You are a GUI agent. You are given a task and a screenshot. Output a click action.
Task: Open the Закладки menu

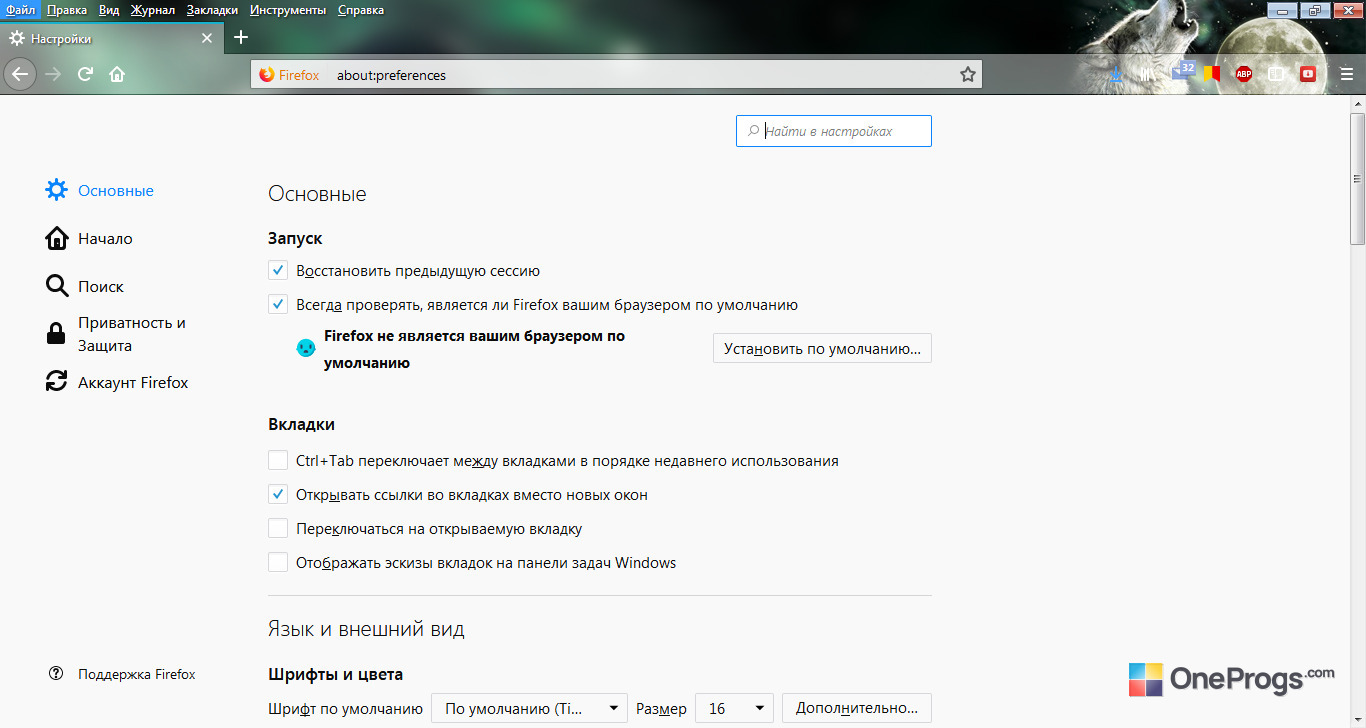click(212, 9)
